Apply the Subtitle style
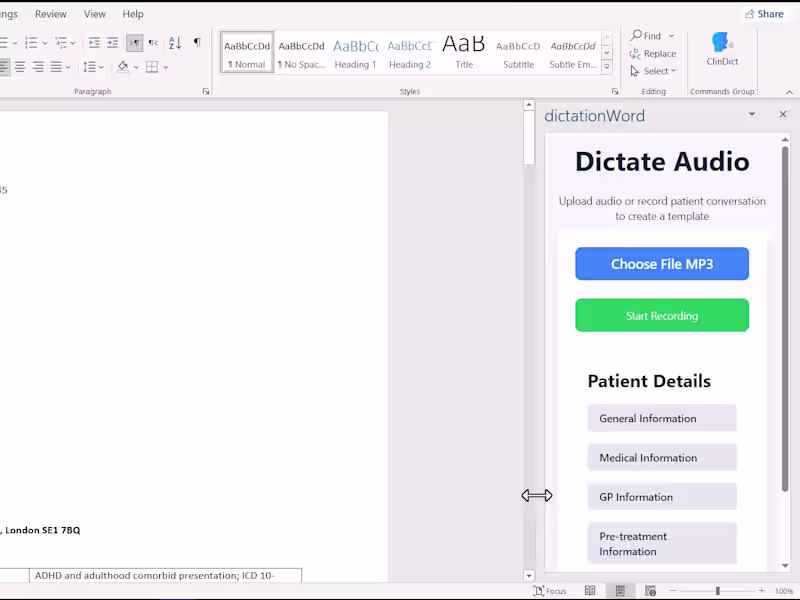This screenshot has height=600, width=800. (x=518, y=53)
